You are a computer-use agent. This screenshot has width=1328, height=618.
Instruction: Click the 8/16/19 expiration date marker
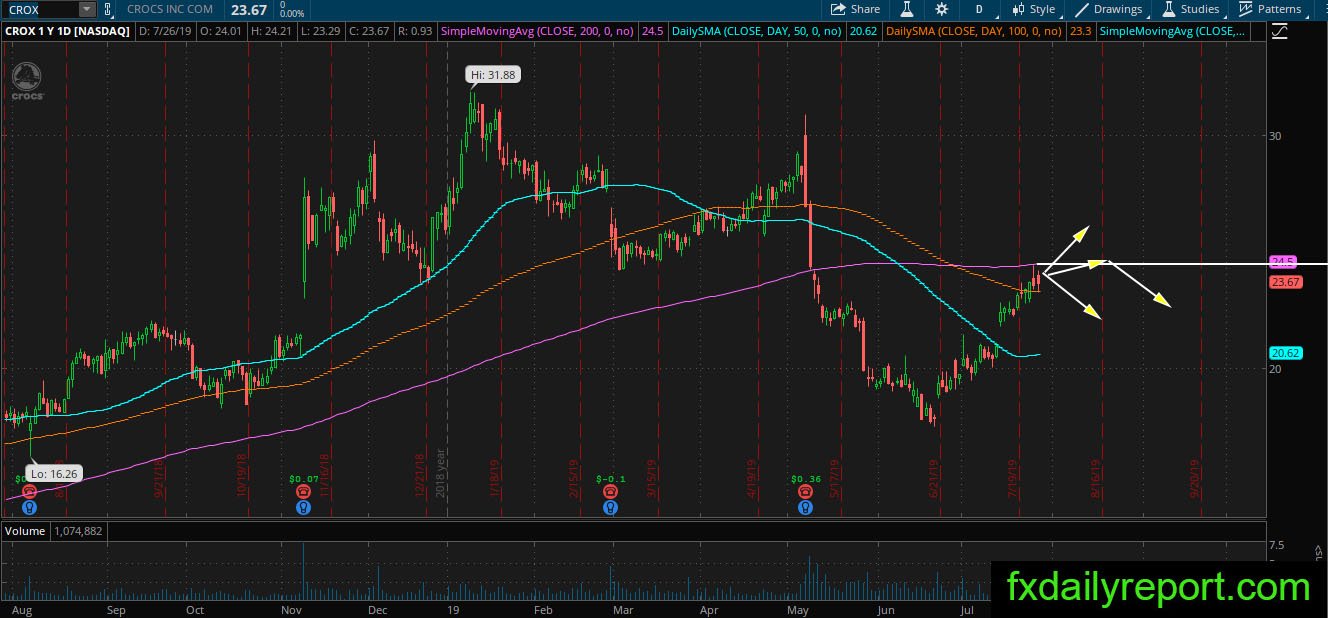pyautogui.click(x=1096, y=479)
